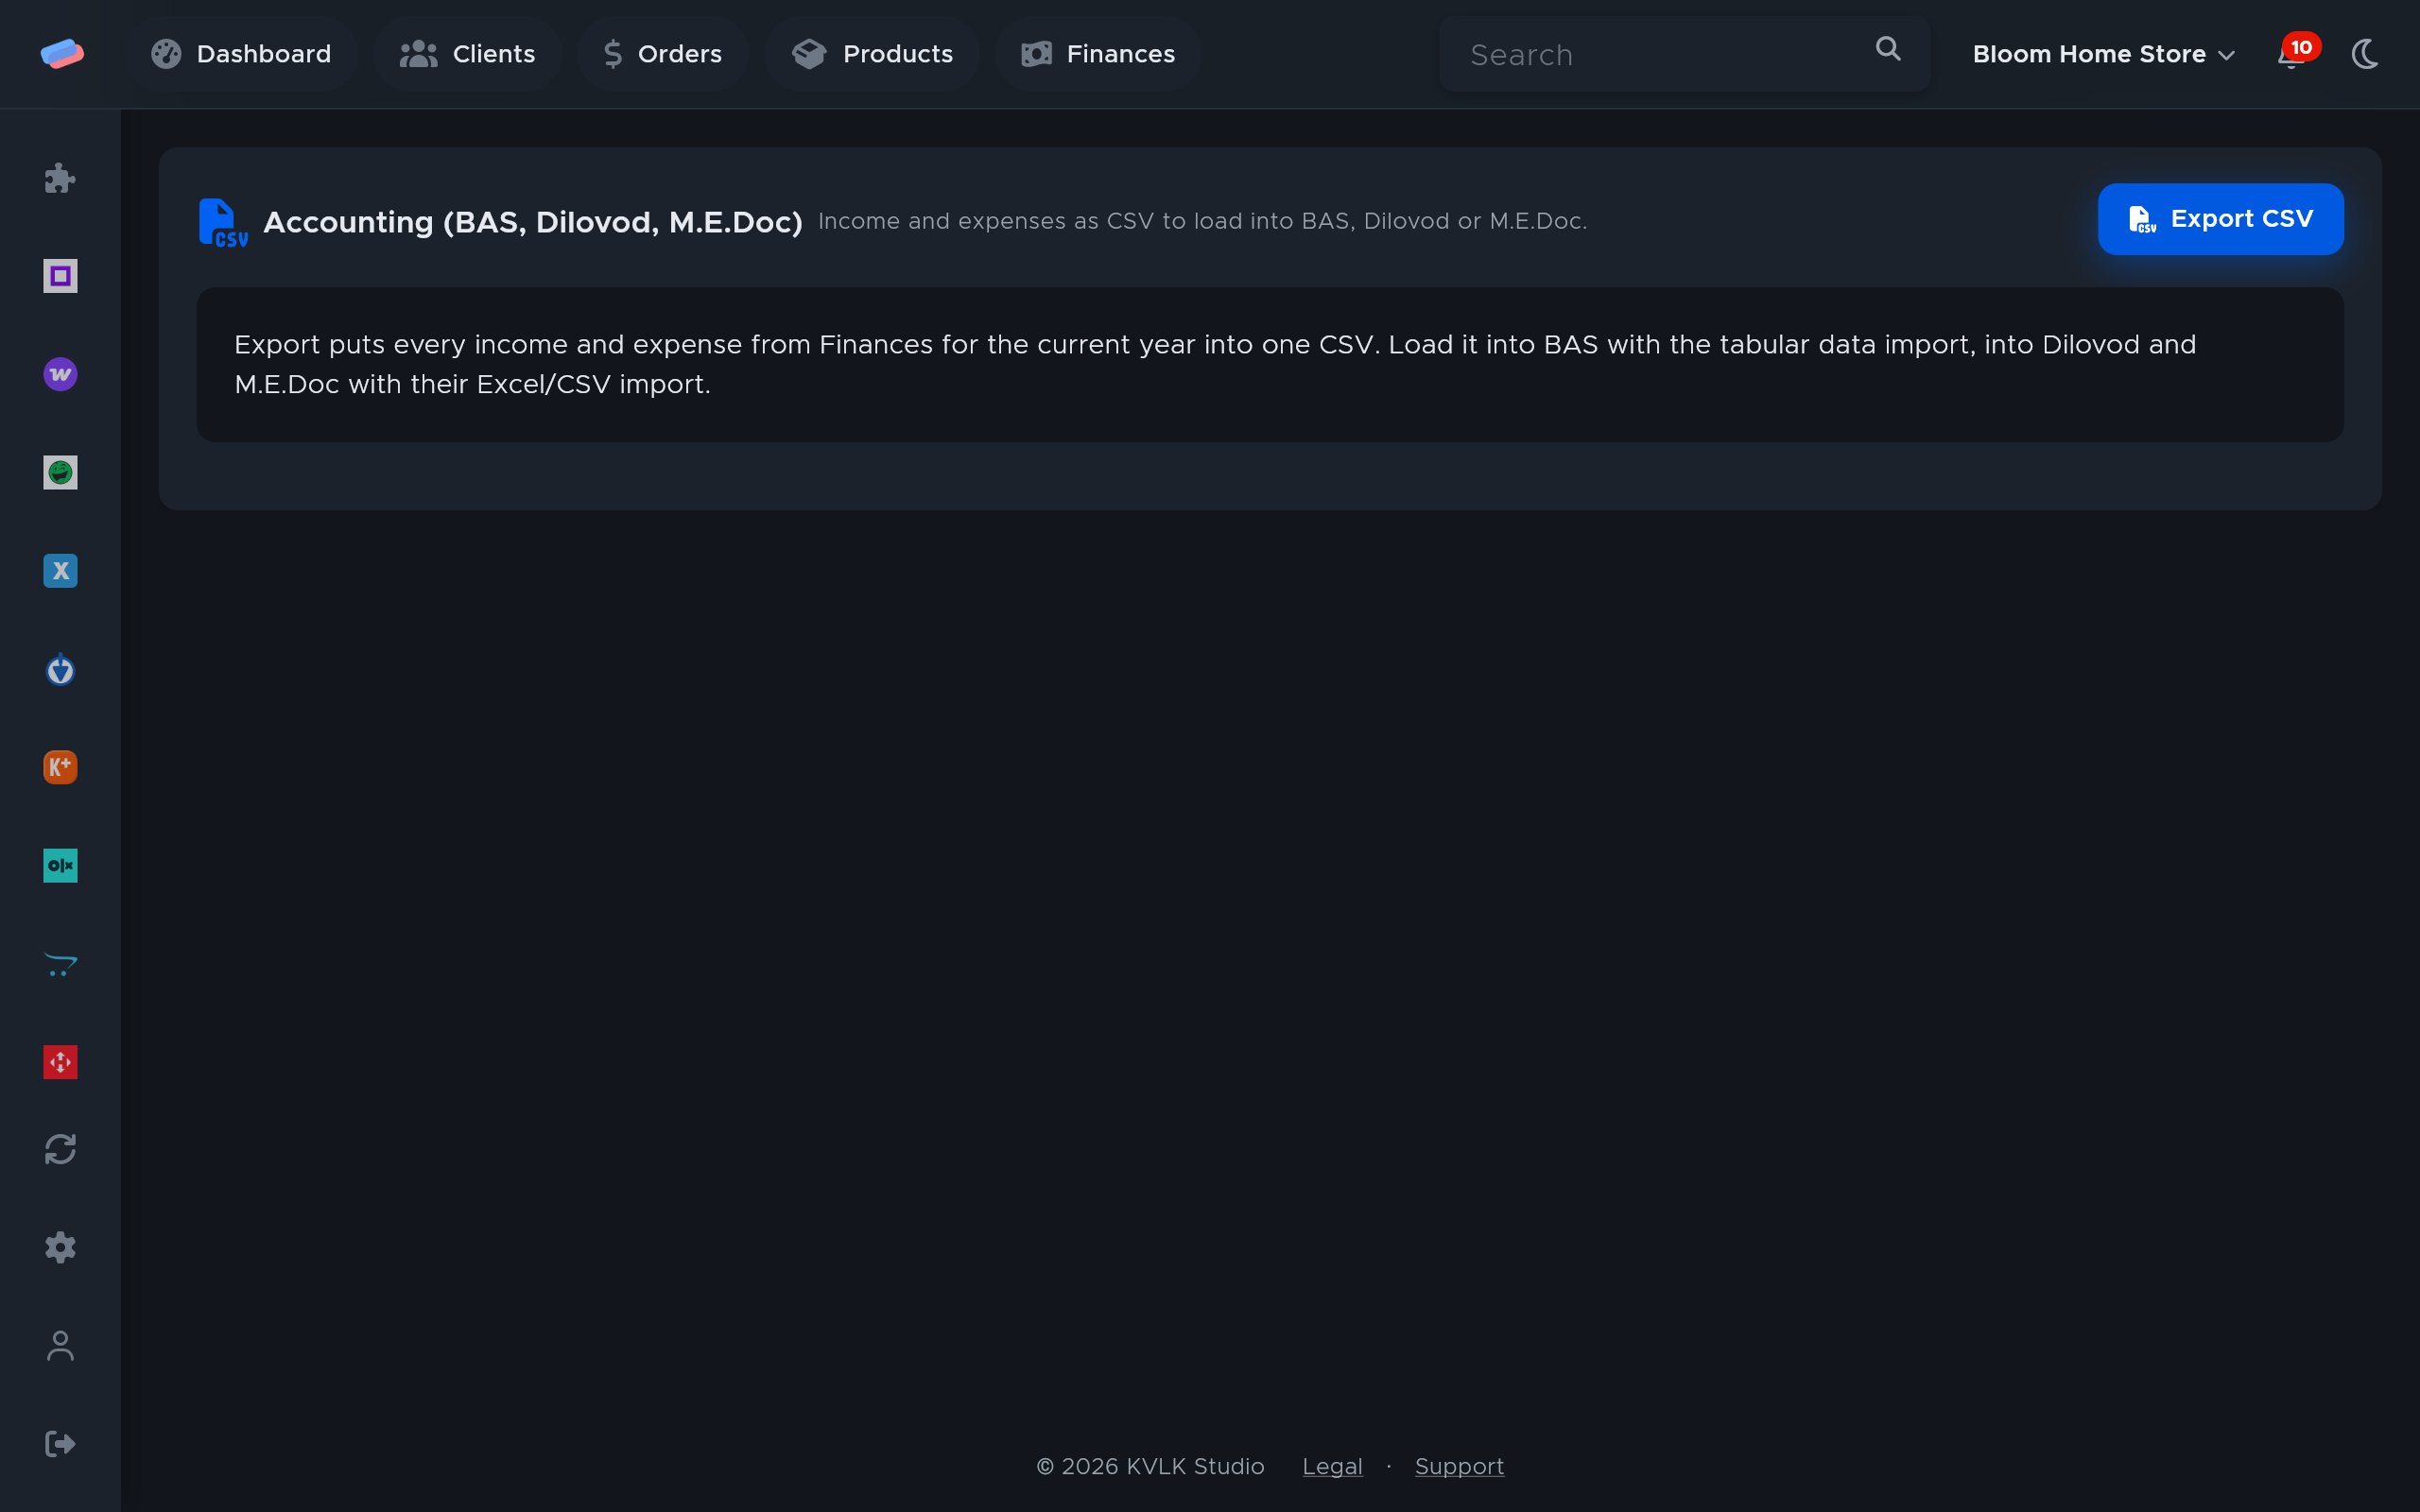The width and height of the screenshot is (2420, 1512).
Task: Click the sync arrows icon in sidebar
Action: pos(60,1149)
